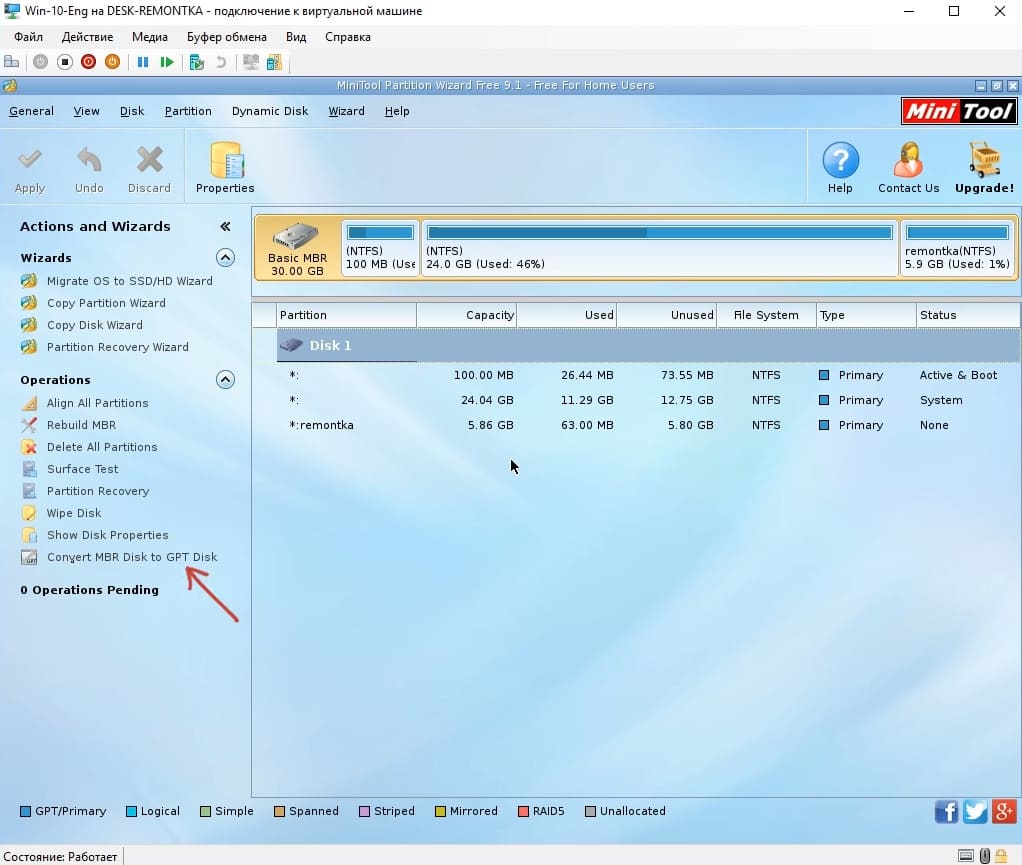Click the orange Save state icon in VM toolbar
This screenshot has width=1022, height=865.
[113, 62]
